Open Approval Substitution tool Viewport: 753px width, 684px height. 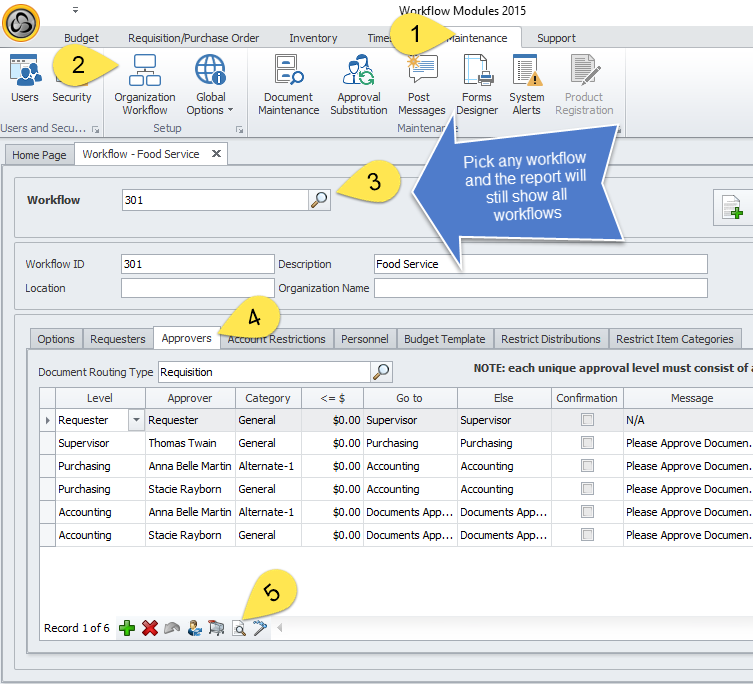359,84
